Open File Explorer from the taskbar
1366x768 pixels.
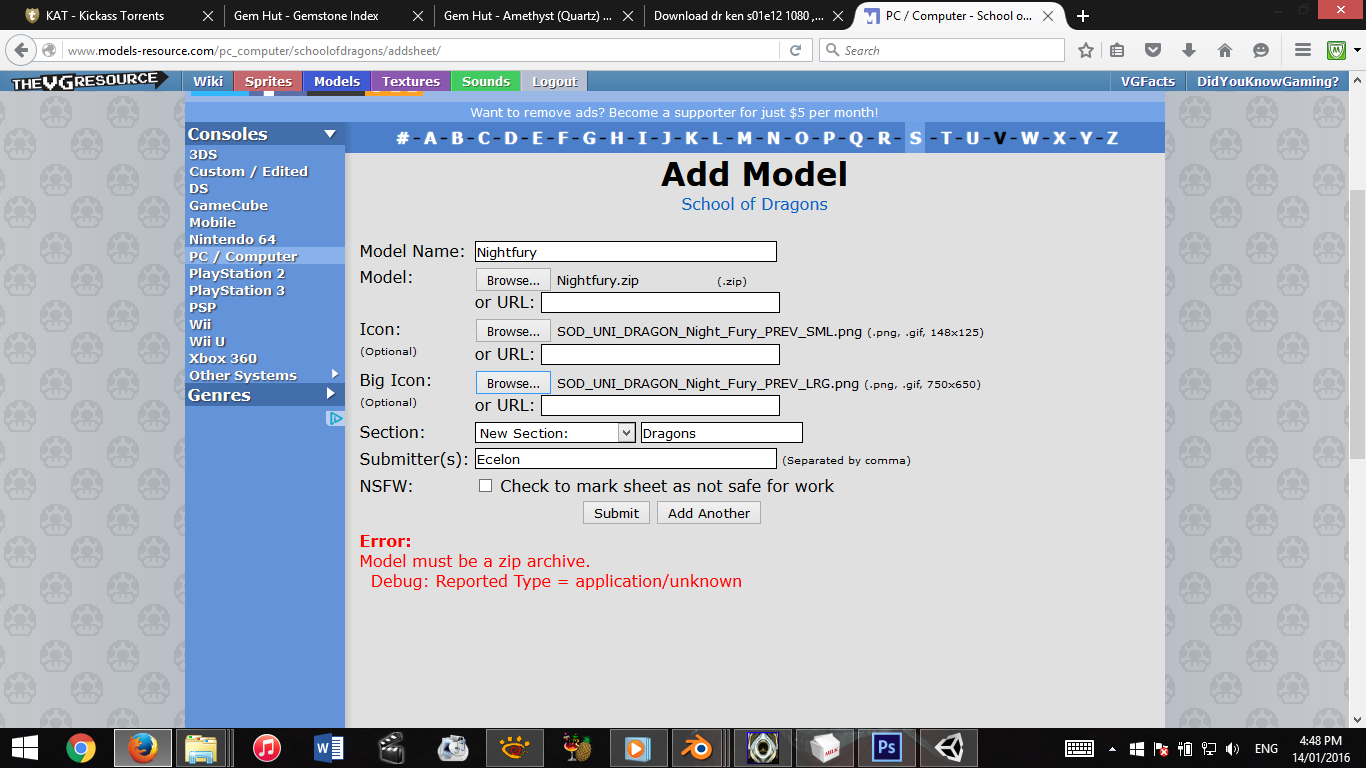tap(201, 747)
